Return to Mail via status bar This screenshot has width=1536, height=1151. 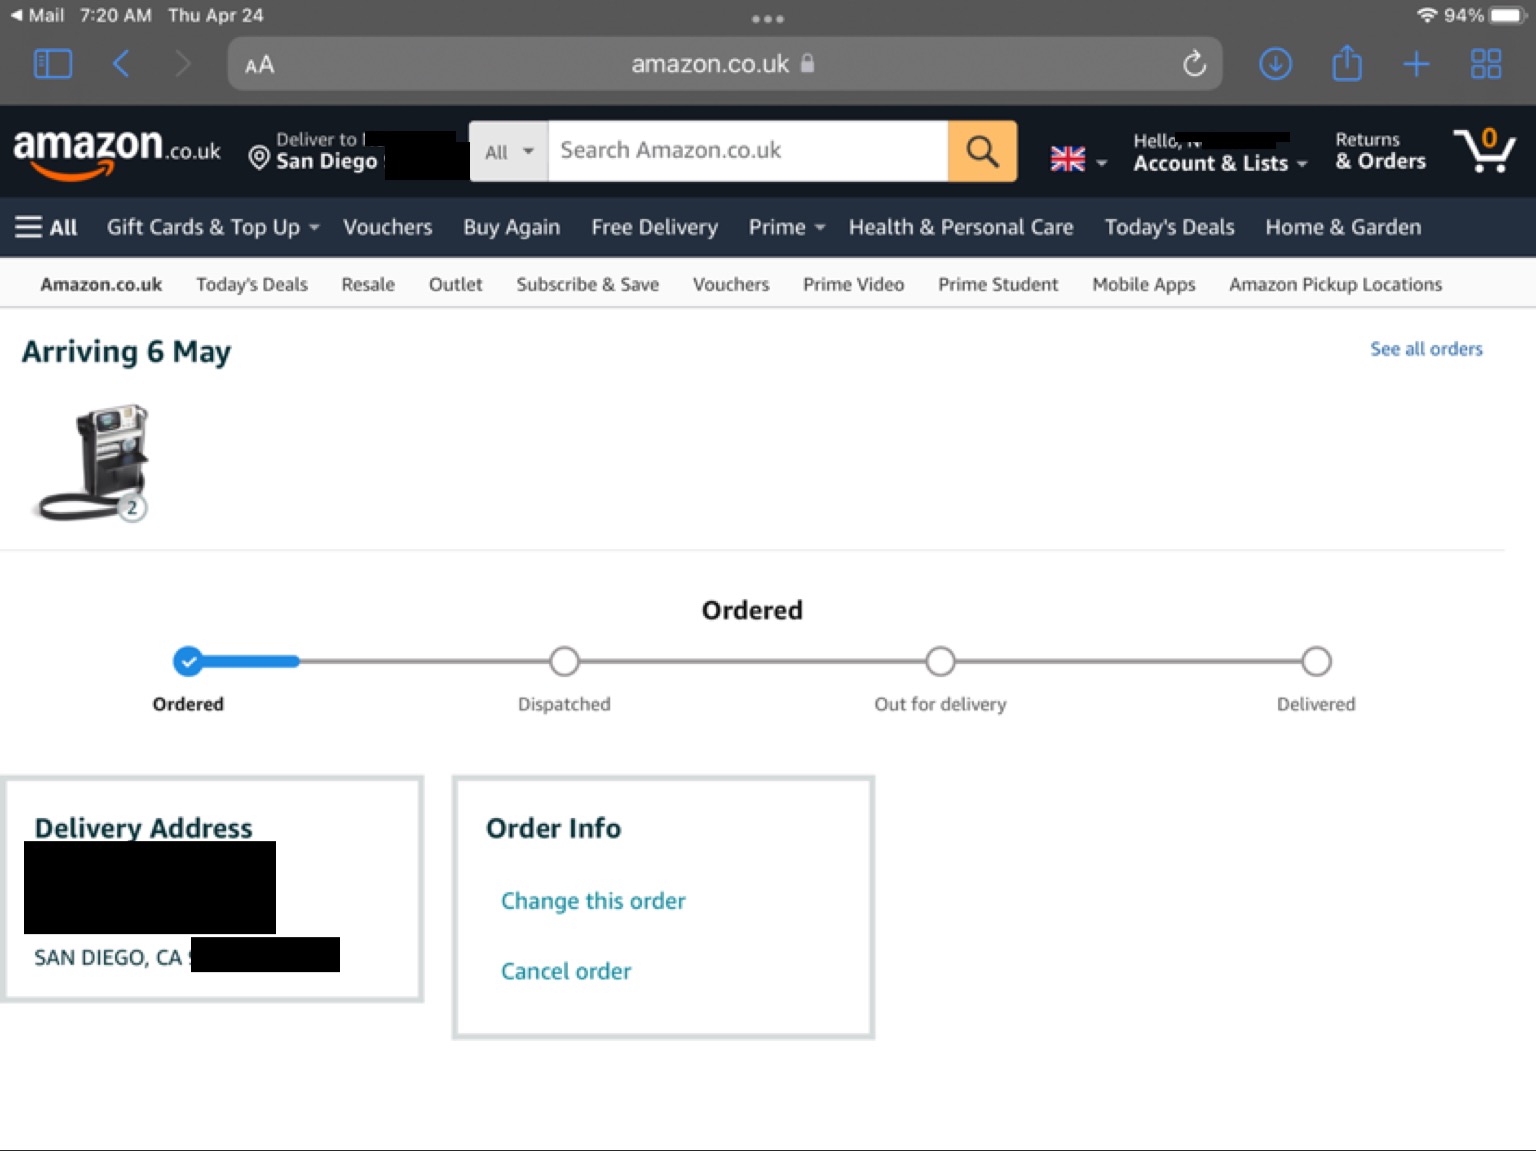[x=37, y=15]
